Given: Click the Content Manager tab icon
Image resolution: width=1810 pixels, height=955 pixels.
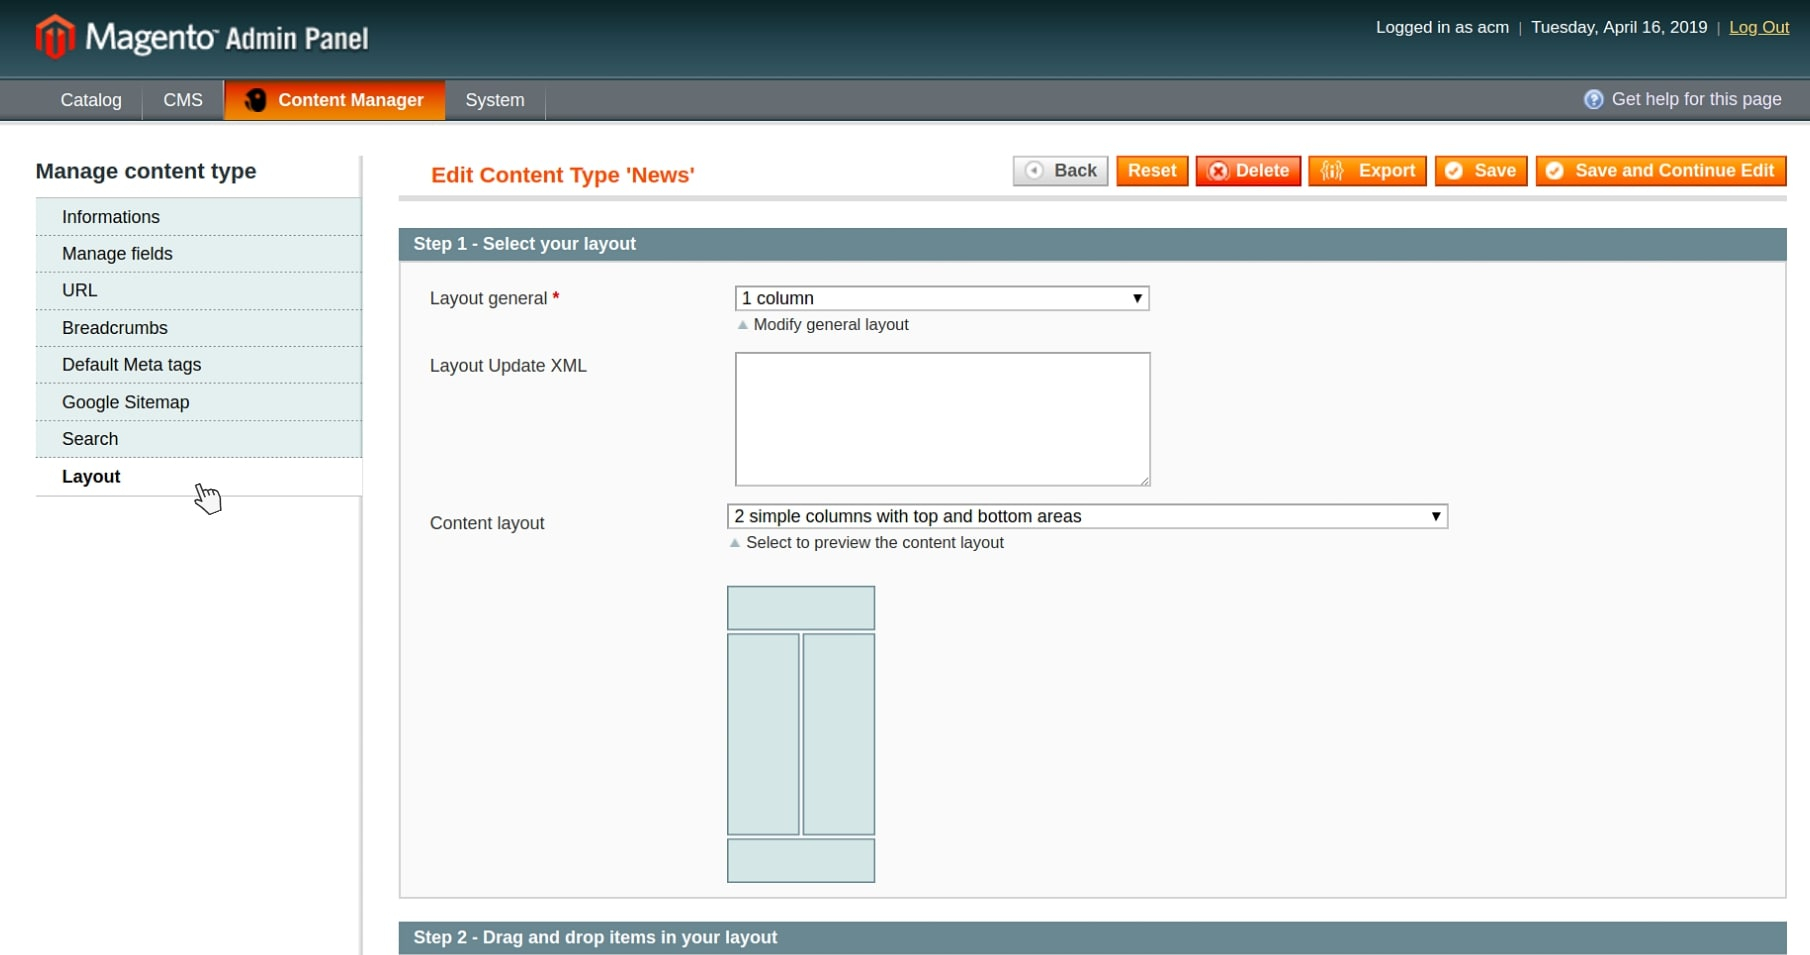Looking at the screenshot, I should click(256, 100).
